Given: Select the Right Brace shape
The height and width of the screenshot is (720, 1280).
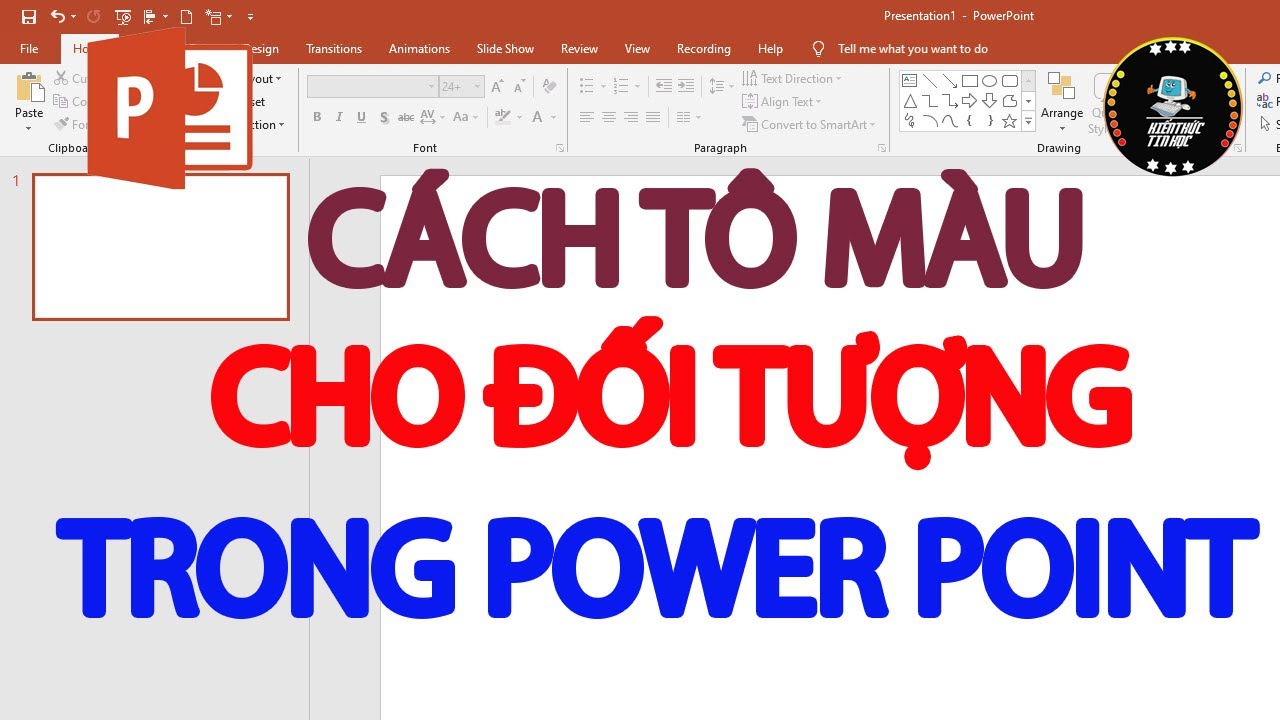Looking at the screenshot, I should coord(990,121).
